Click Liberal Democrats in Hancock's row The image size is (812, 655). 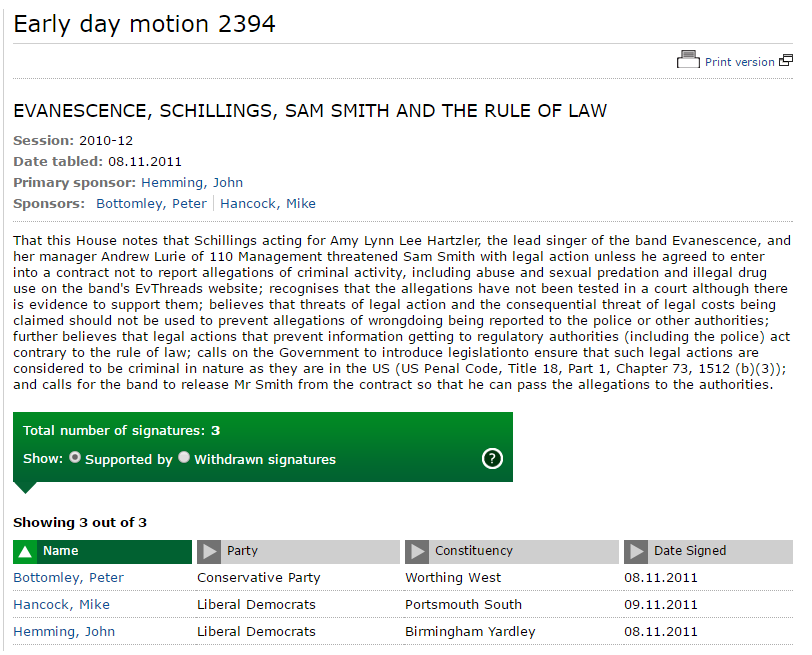pos(256,605)
